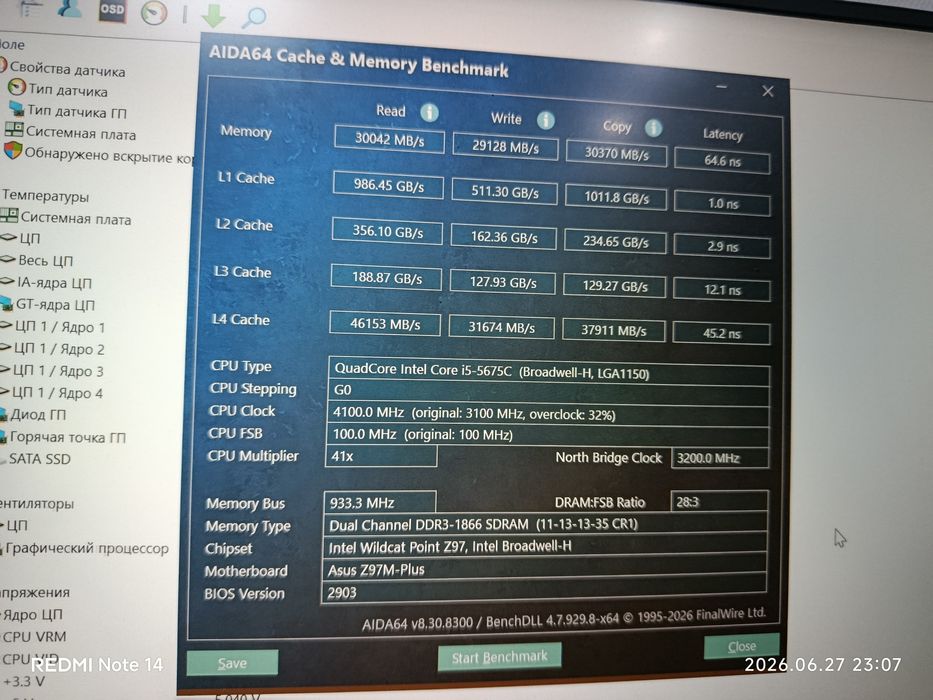Select L4 Cache Write 31674 MB/s
Viewport: 933px width, 700px height.
pos(502,328)
